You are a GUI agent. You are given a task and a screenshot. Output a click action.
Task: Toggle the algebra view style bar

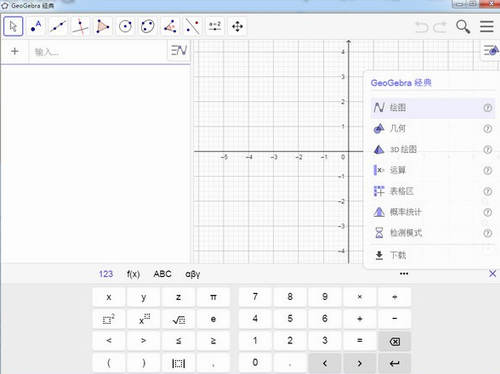pyautogui.click(x=179, y=51)
